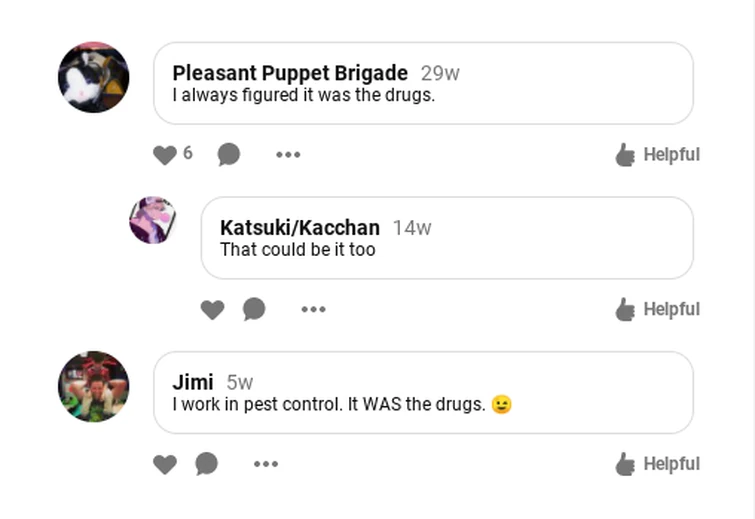
Task: Visit Jimi username link
Action: [x=193, y=383]
